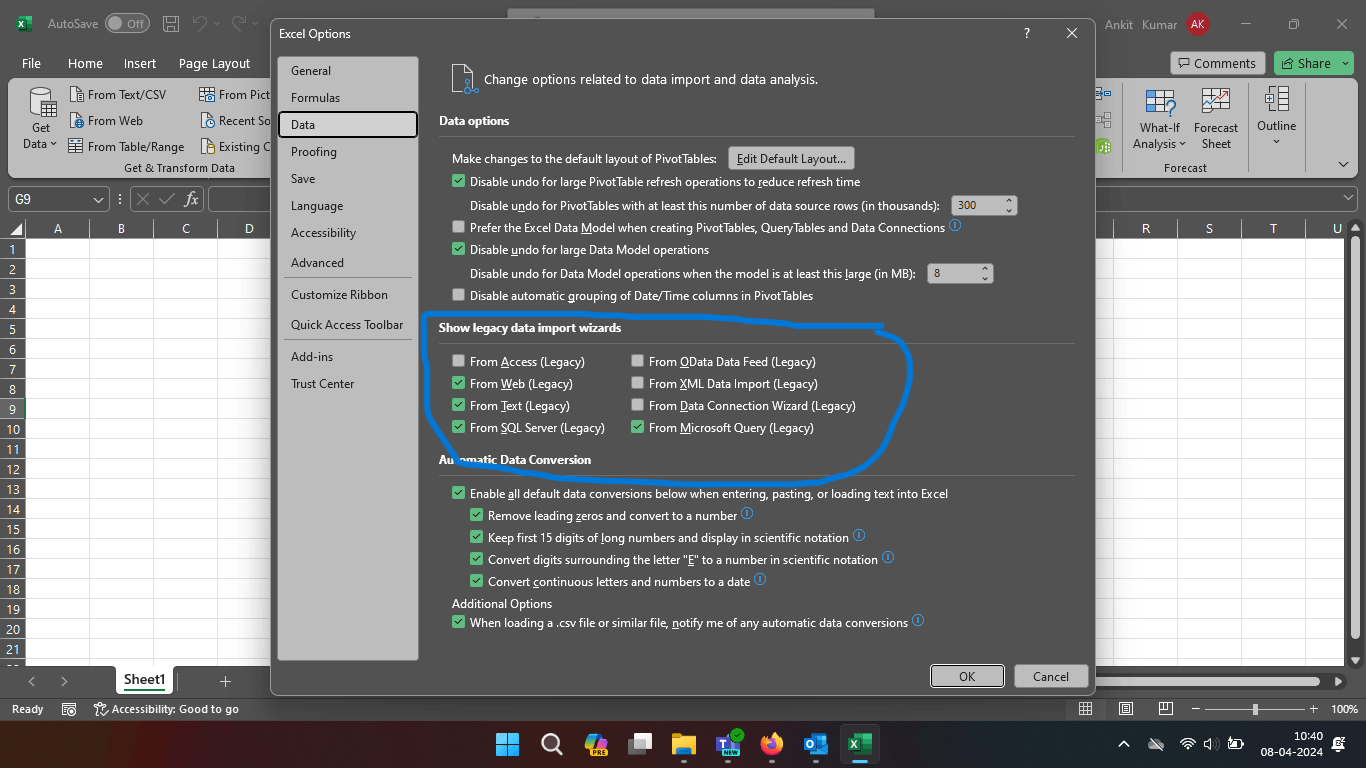The height and width of the screenshot is (768, 1366).
Task: Click Edit Default Layout button
Action: coord(791,158)
